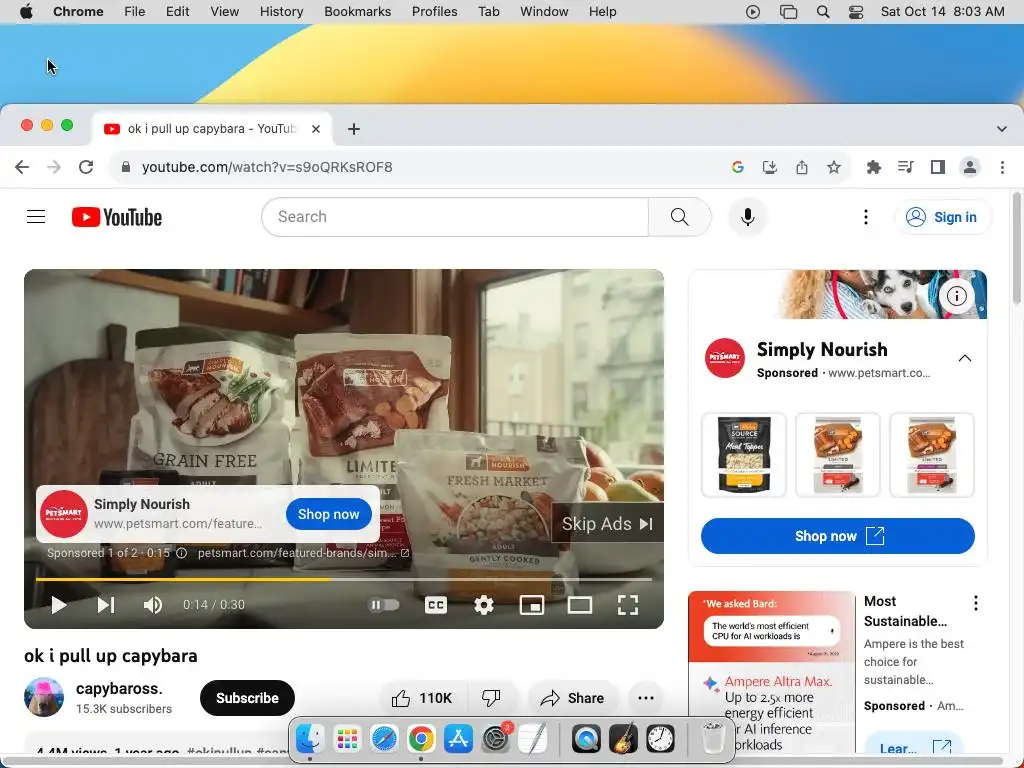Reload the page

click(86, 167)
